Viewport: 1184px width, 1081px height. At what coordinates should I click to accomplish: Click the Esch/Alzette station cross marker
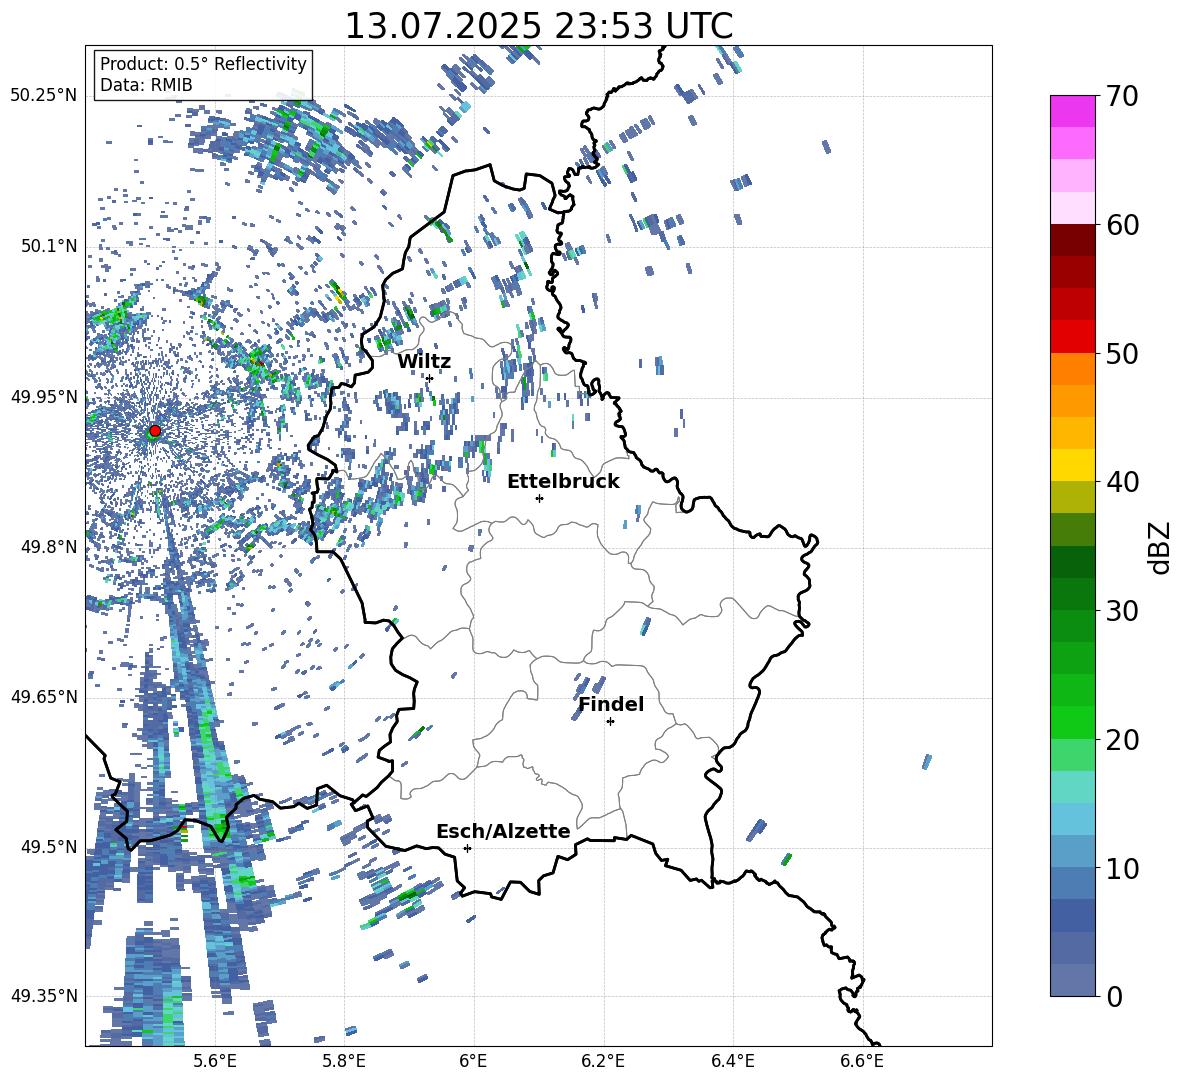pos(467,848)
